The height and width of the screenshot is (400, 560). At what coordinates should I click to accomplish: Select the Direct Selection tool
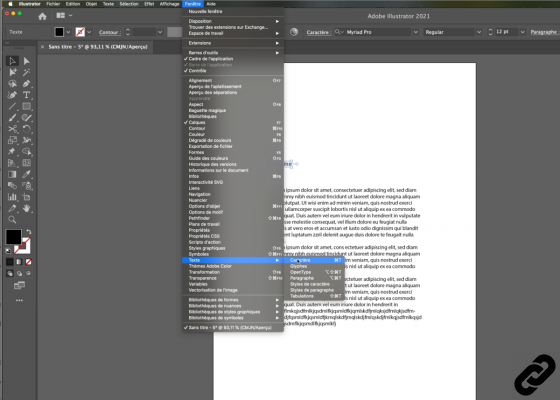[x=26, y=61]
